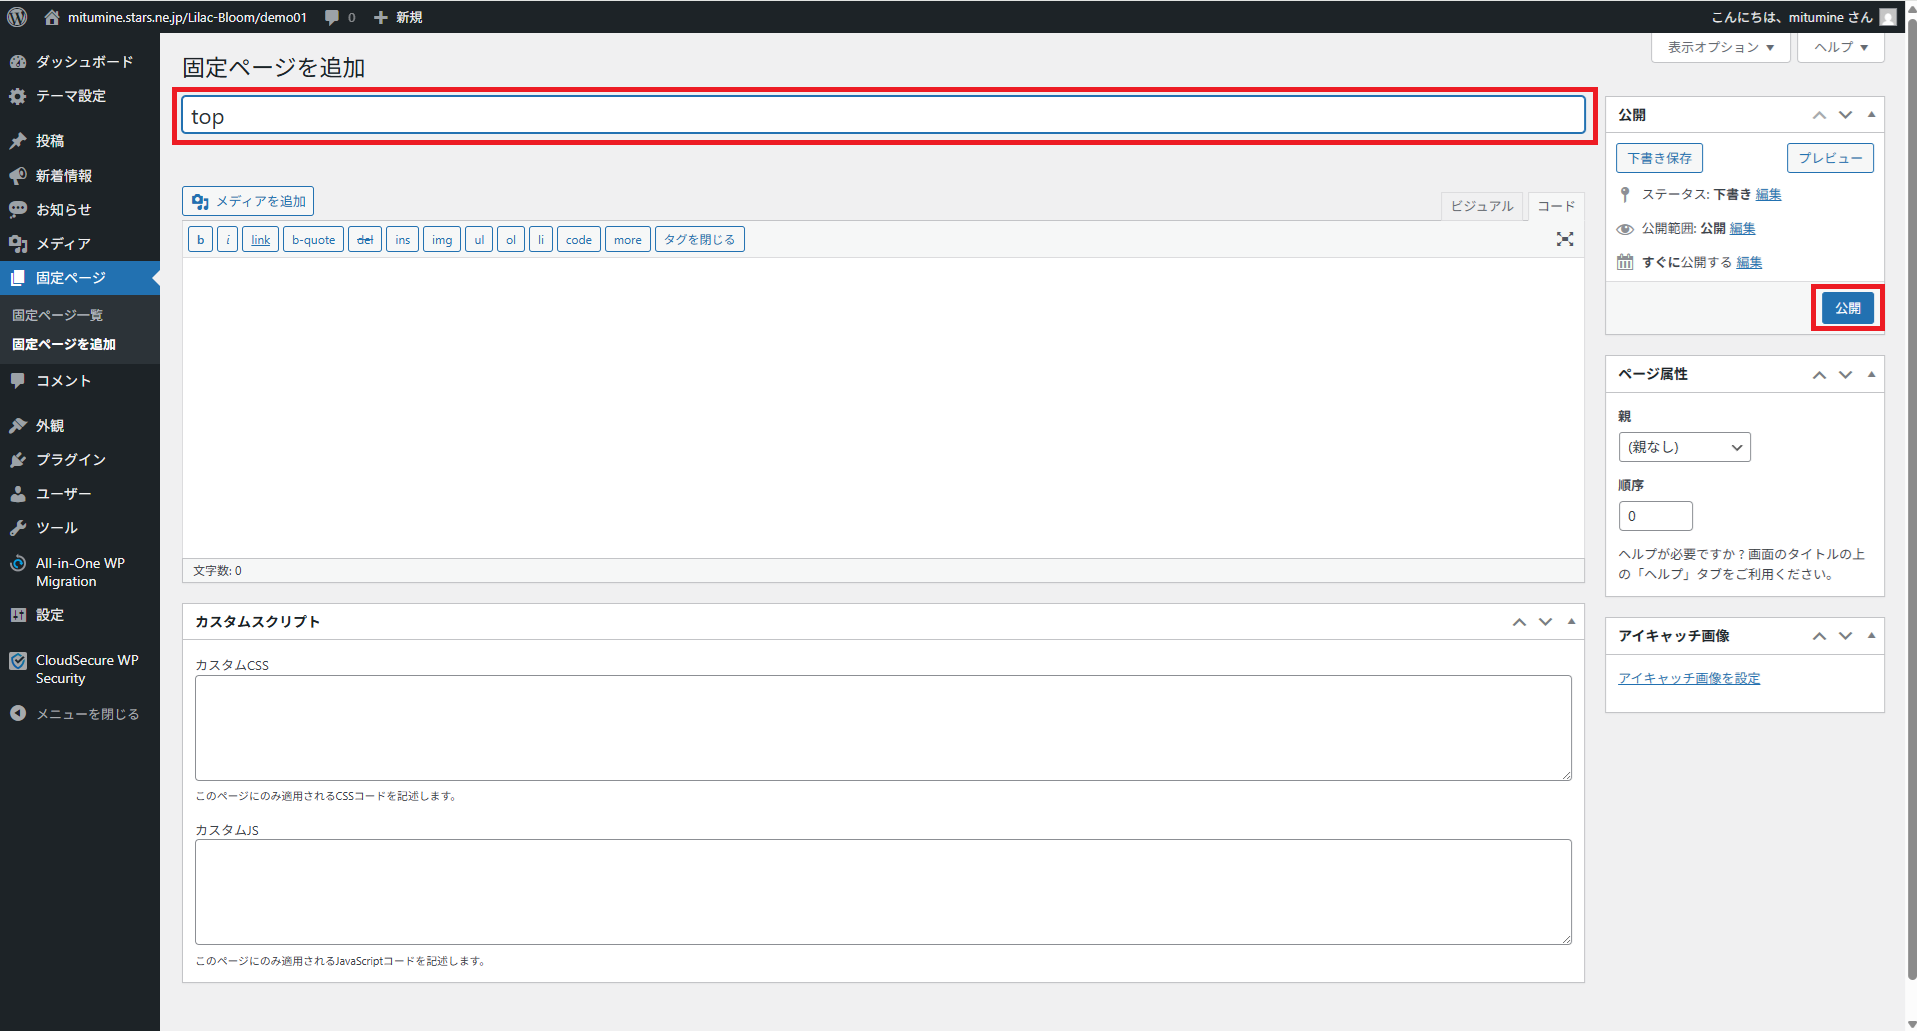Click the comments bubble icon in admin bar
1917x1031 pixels.
[333, 17]
